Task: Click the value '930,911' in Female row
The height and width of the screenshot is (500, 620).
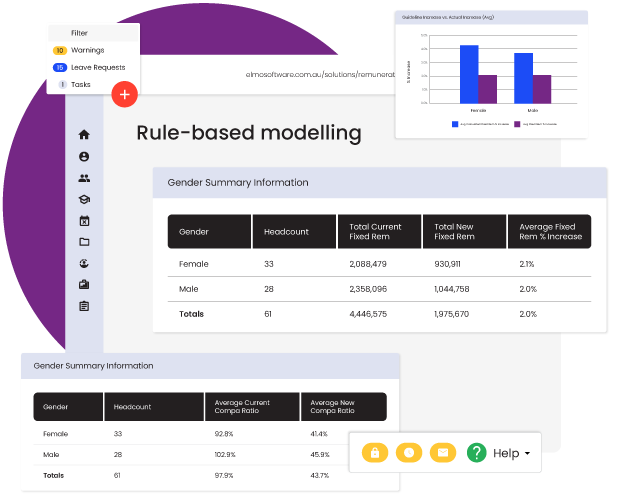Action: 447,264
